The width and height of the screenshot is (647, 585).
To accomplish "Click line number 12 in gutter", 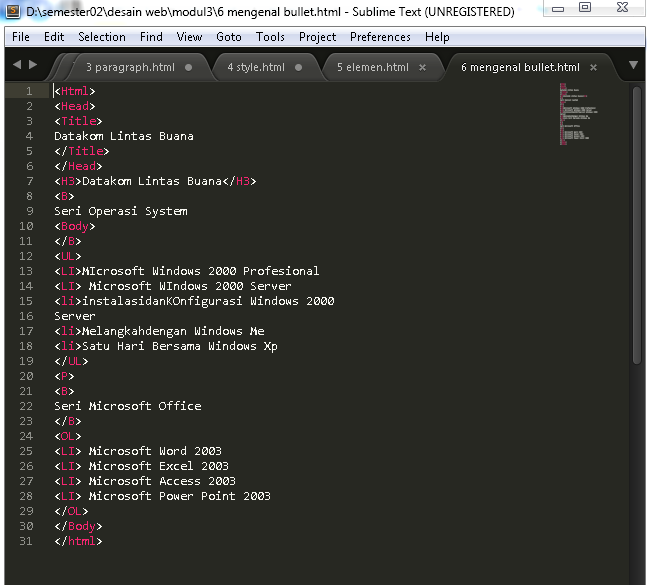I will pyautogui.click(x=26, y=256).
